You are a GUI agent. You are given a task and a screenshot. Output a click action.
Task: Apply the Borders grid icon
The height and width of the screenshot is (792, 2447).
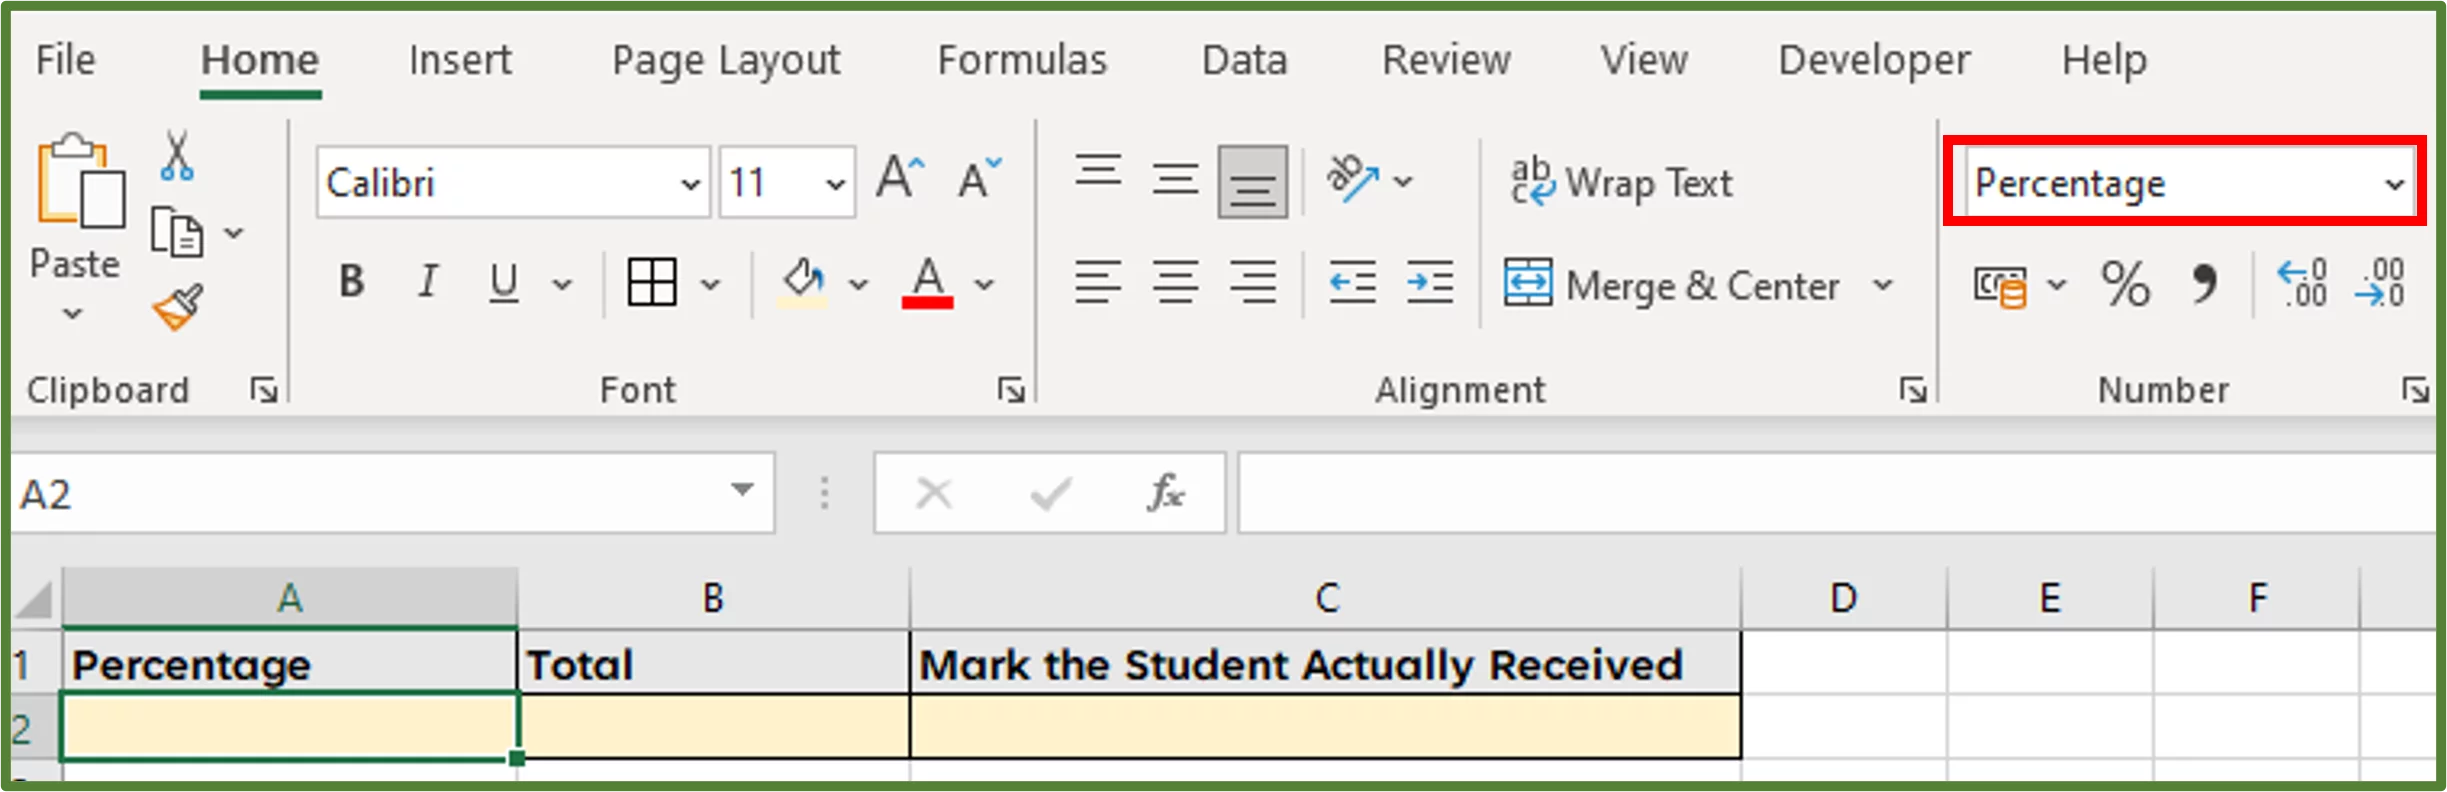tap(652, 283)
